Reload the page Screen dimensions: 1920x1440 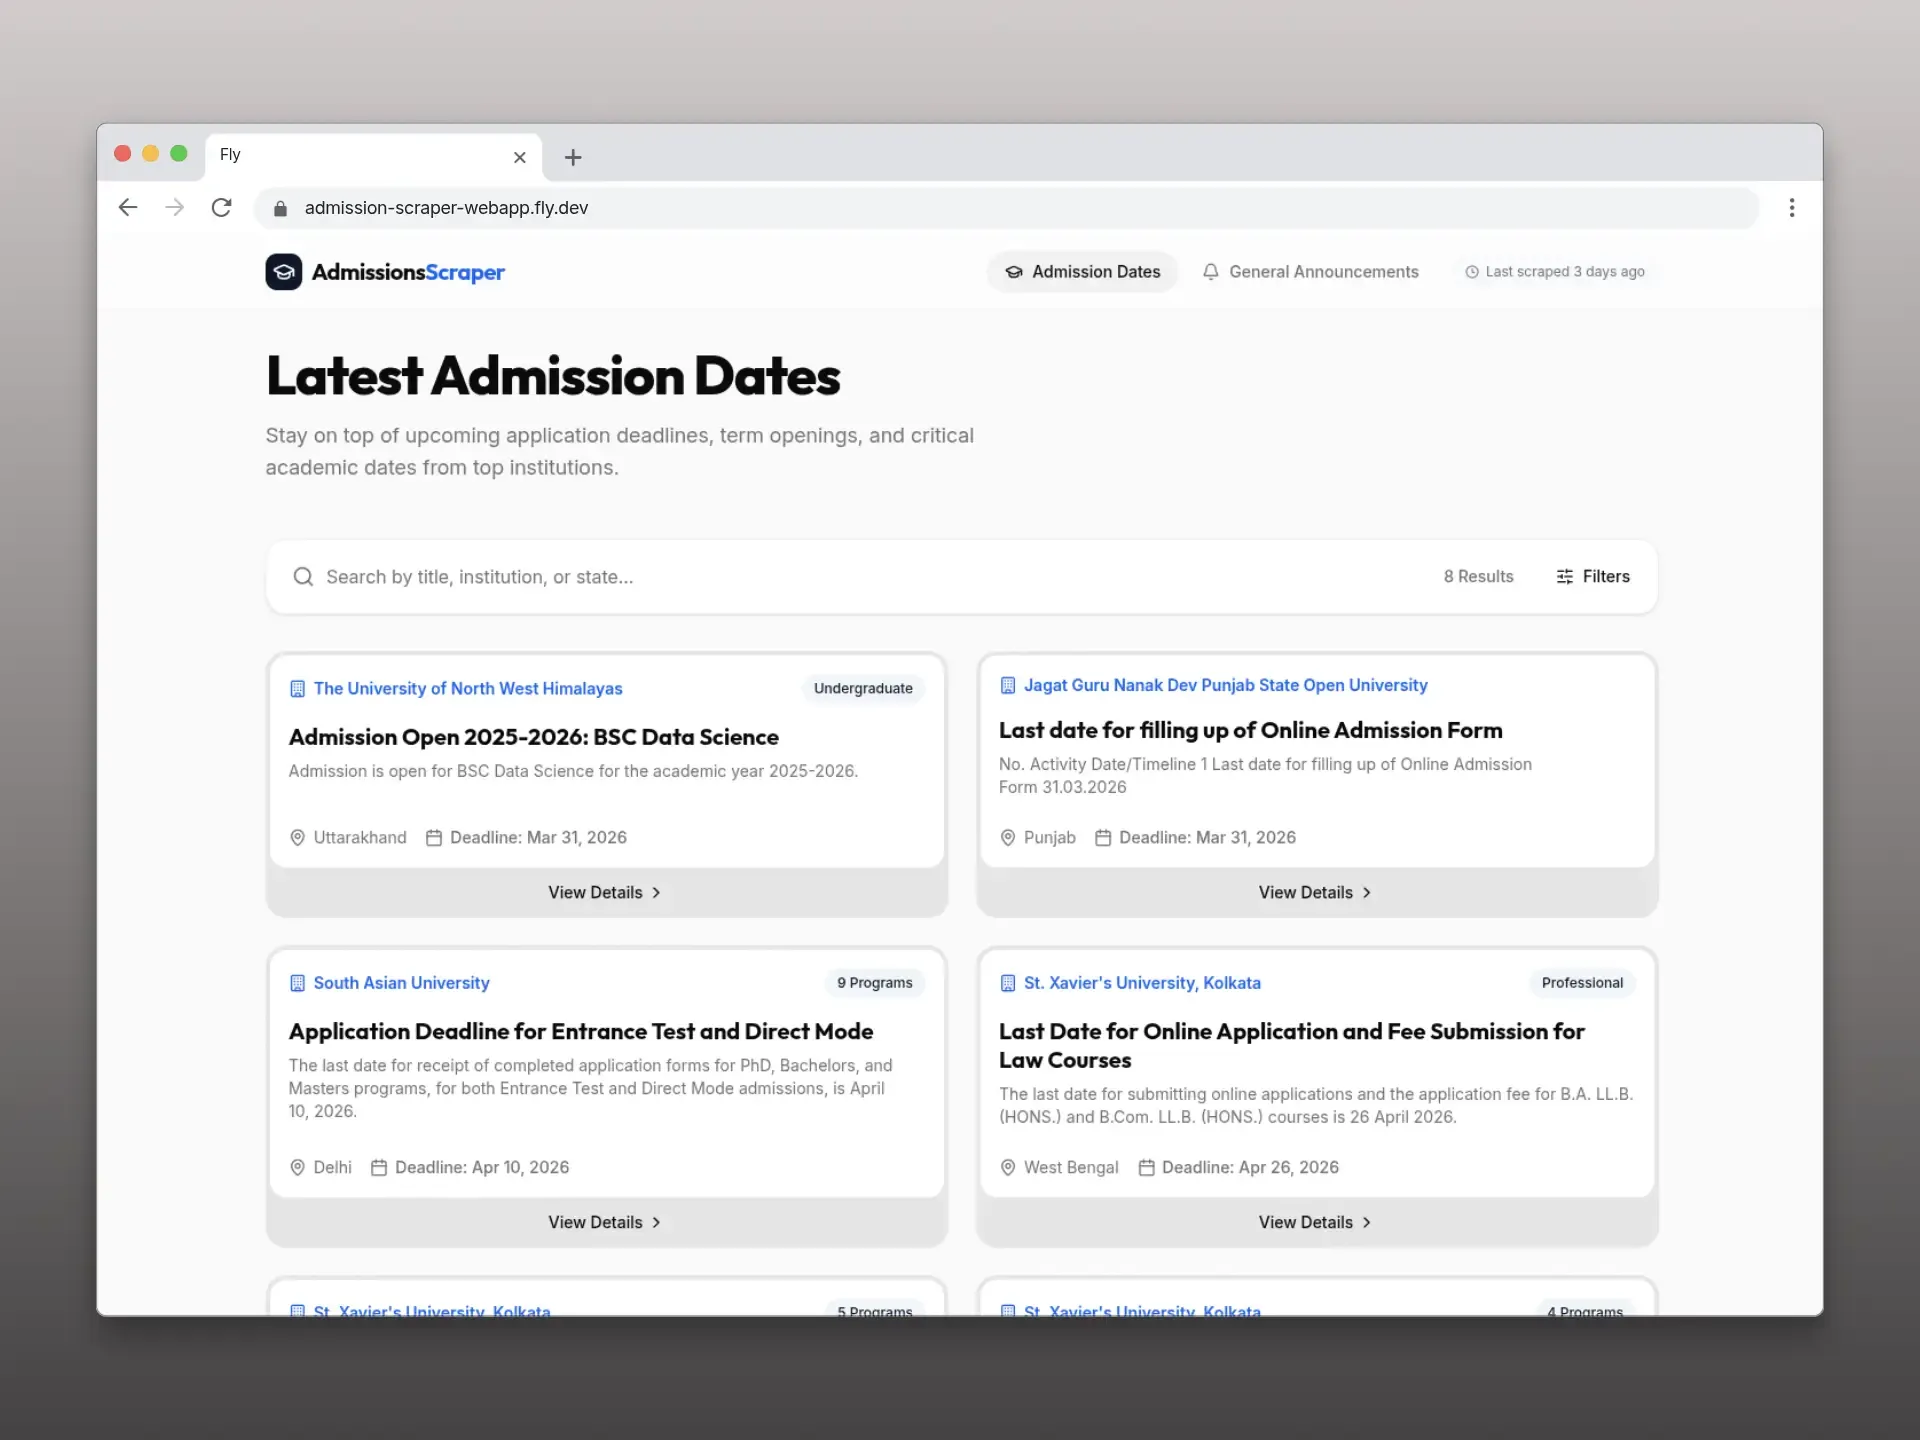(x=222, y=207)
